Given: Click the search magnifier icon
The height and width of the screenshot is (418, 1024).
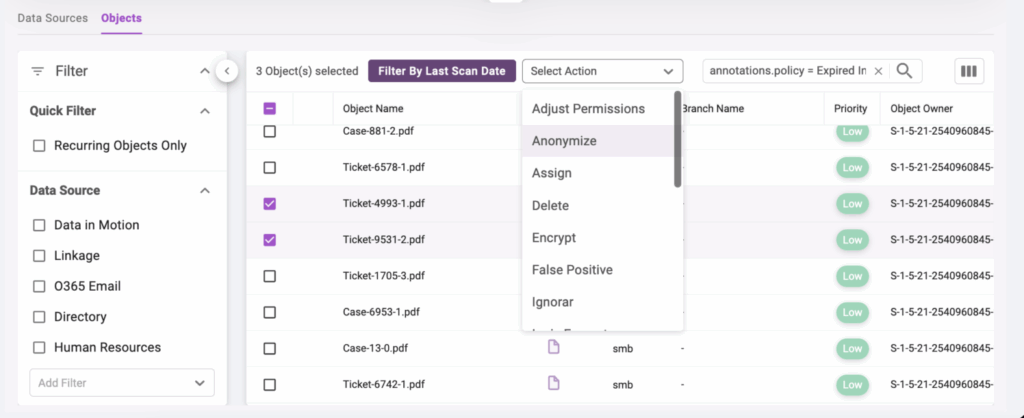Looking at the screenshot, I should 904,71.
